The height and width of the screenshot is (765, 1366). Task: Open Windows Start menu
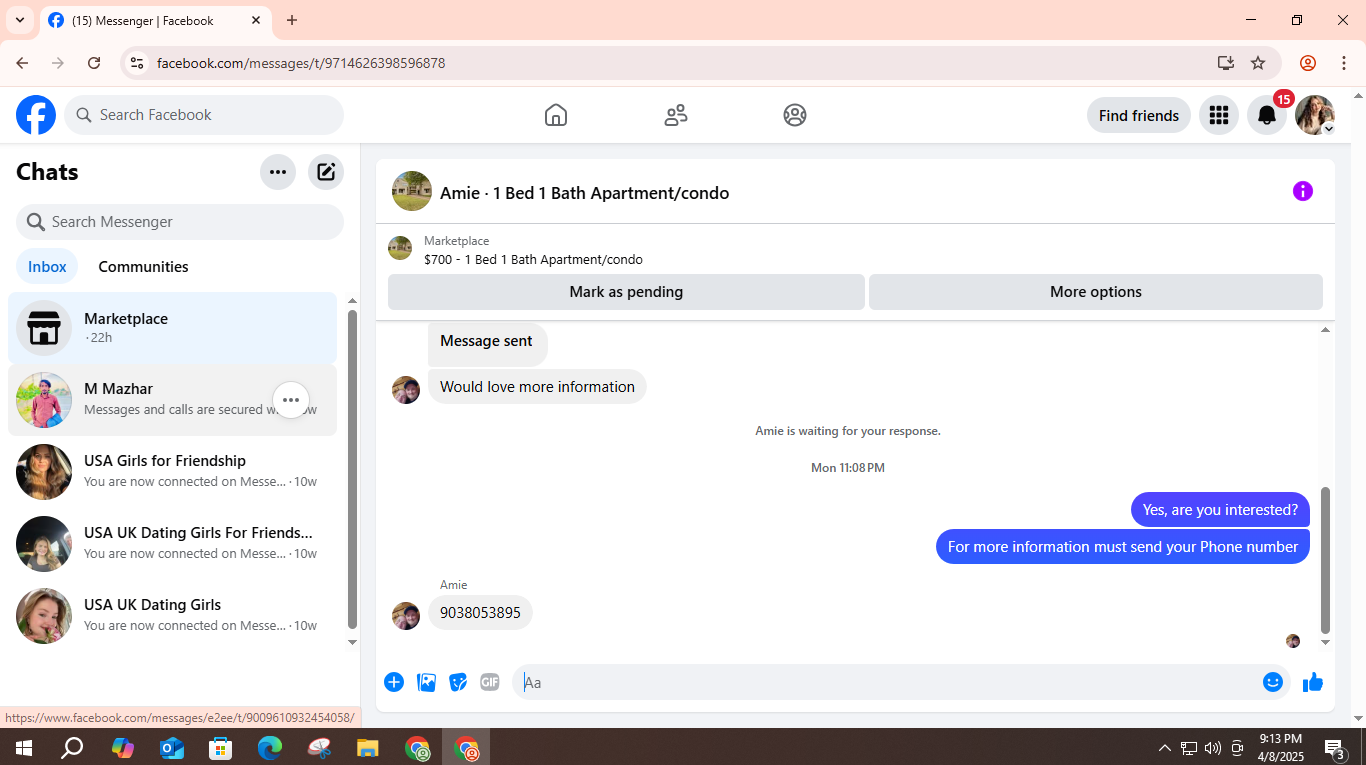23,748
